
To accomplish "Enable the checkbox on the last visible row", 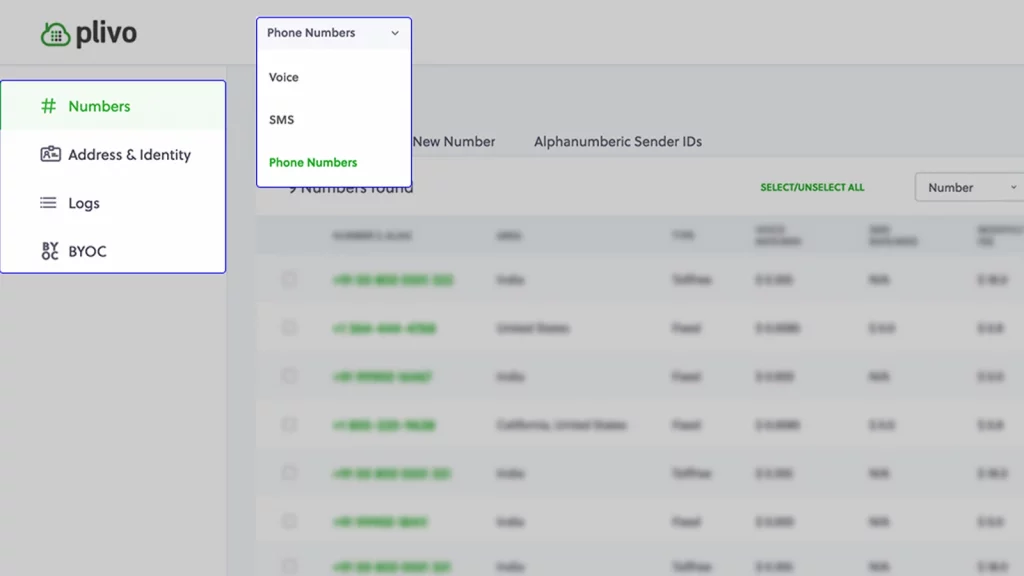I will (x=289, y=565).
